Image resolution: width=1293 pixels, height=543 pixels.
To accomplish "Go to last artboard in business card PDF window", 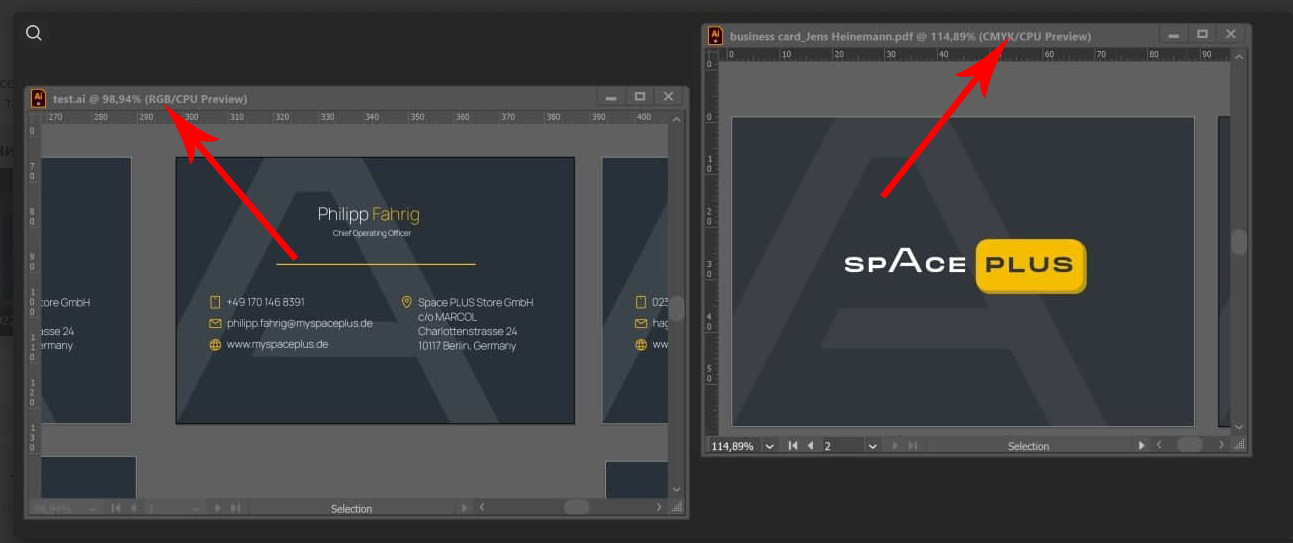I will pos(912,446).
